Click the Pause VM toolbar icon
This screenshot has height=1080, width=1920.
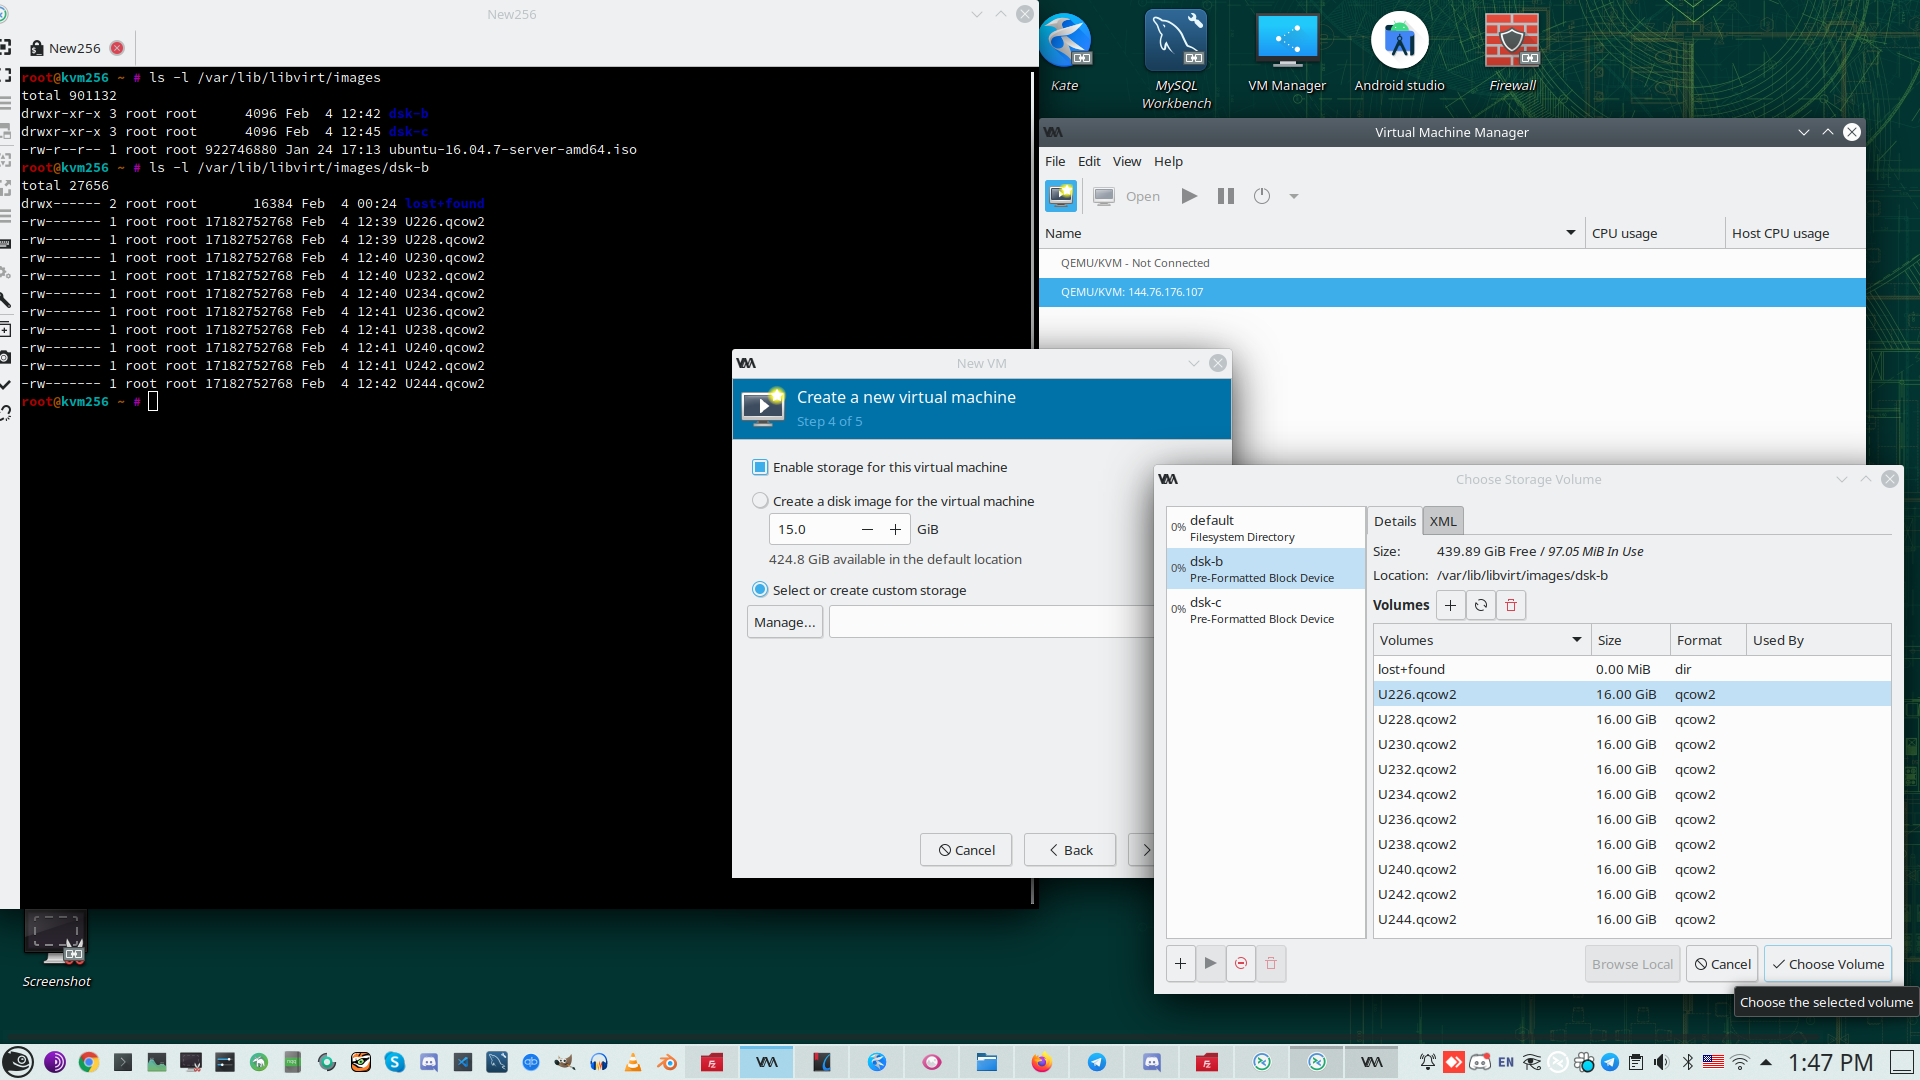point(1226,196)
